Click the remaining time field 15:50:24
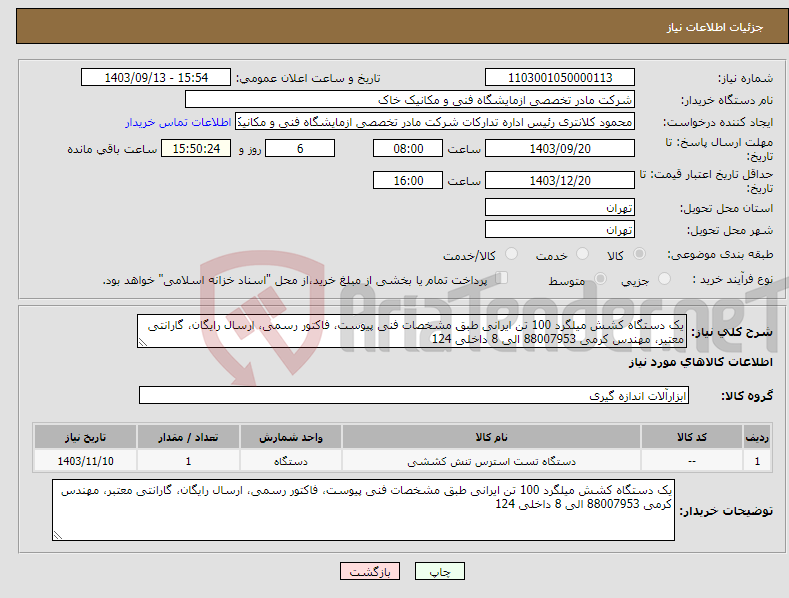 [196, 148]
